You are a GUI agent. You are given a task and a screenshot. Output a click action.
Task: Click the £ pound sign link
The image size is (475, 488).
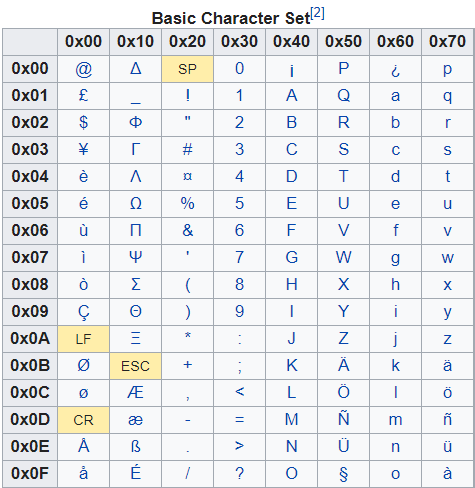point(83,96)
